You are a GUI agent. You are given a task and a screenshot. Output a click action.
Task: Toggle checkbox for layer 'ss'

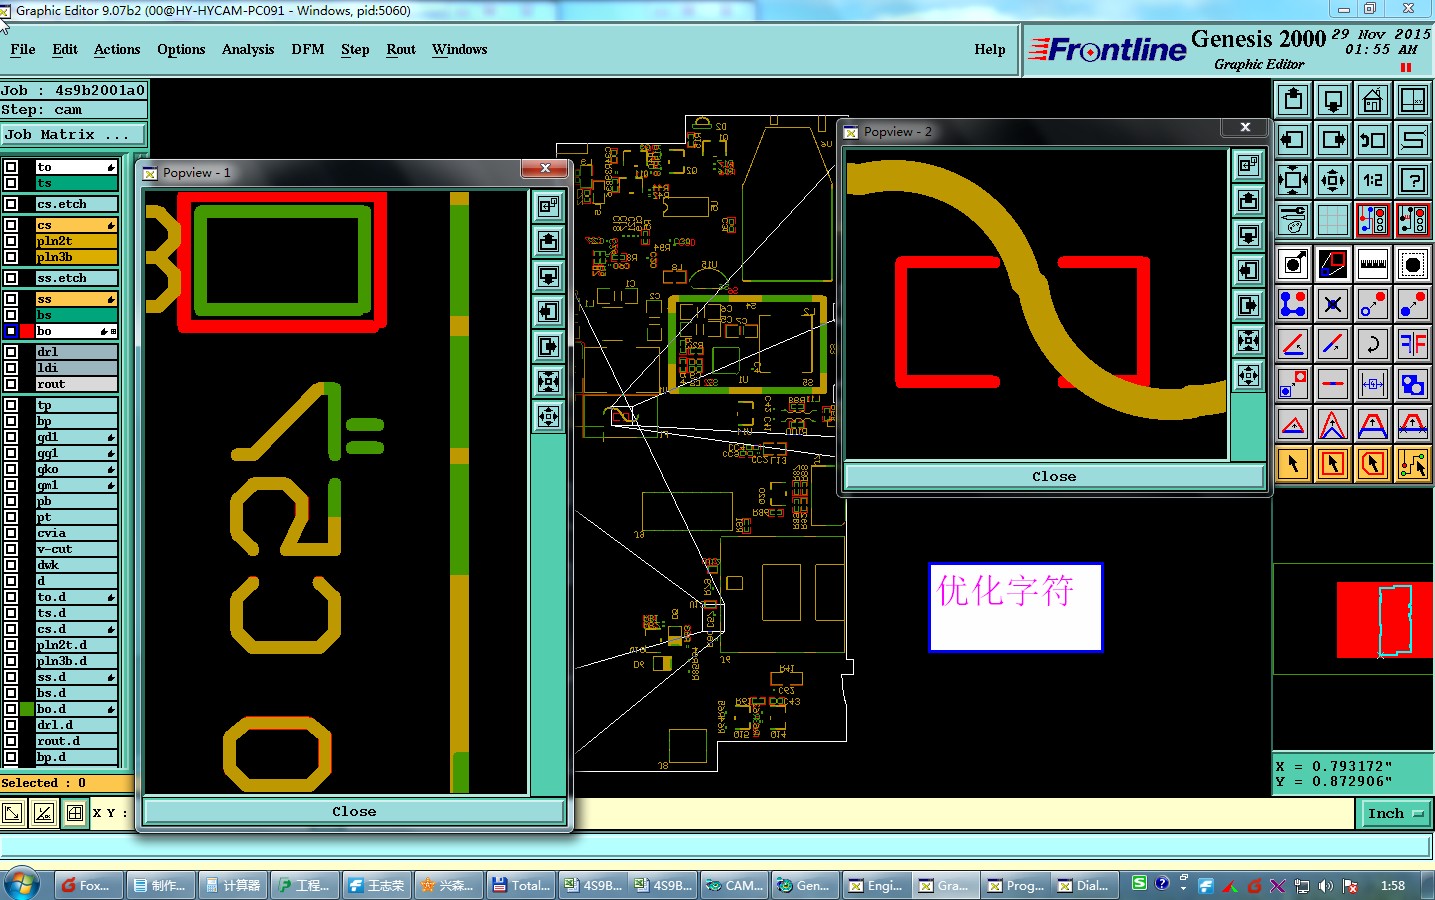[x=11, y=299]
